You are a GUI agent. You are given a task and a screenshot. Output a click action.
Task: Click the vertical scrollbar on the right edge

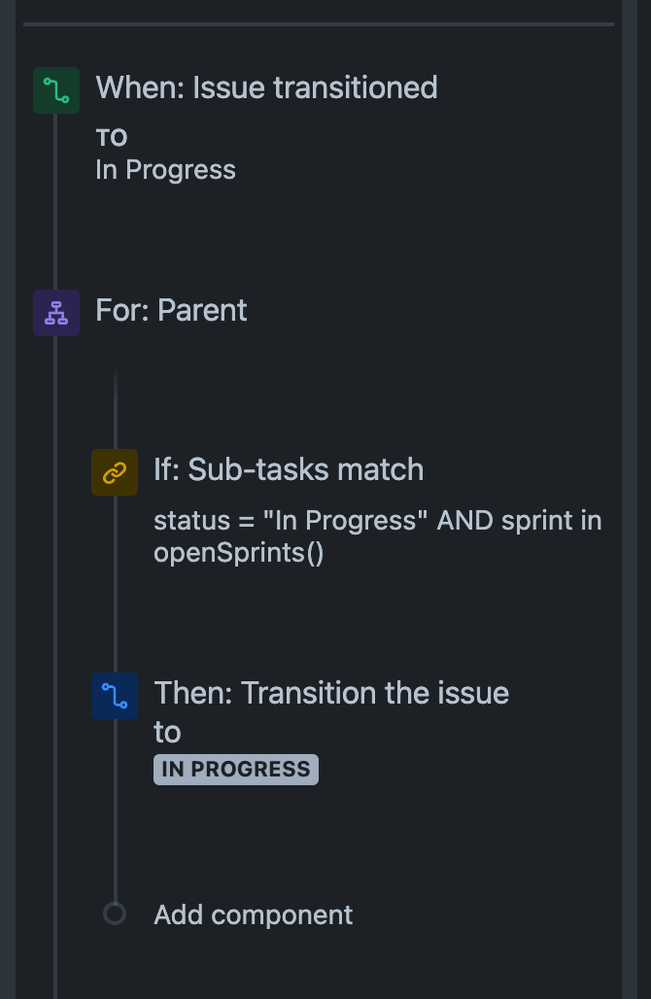tap(629, 500)
